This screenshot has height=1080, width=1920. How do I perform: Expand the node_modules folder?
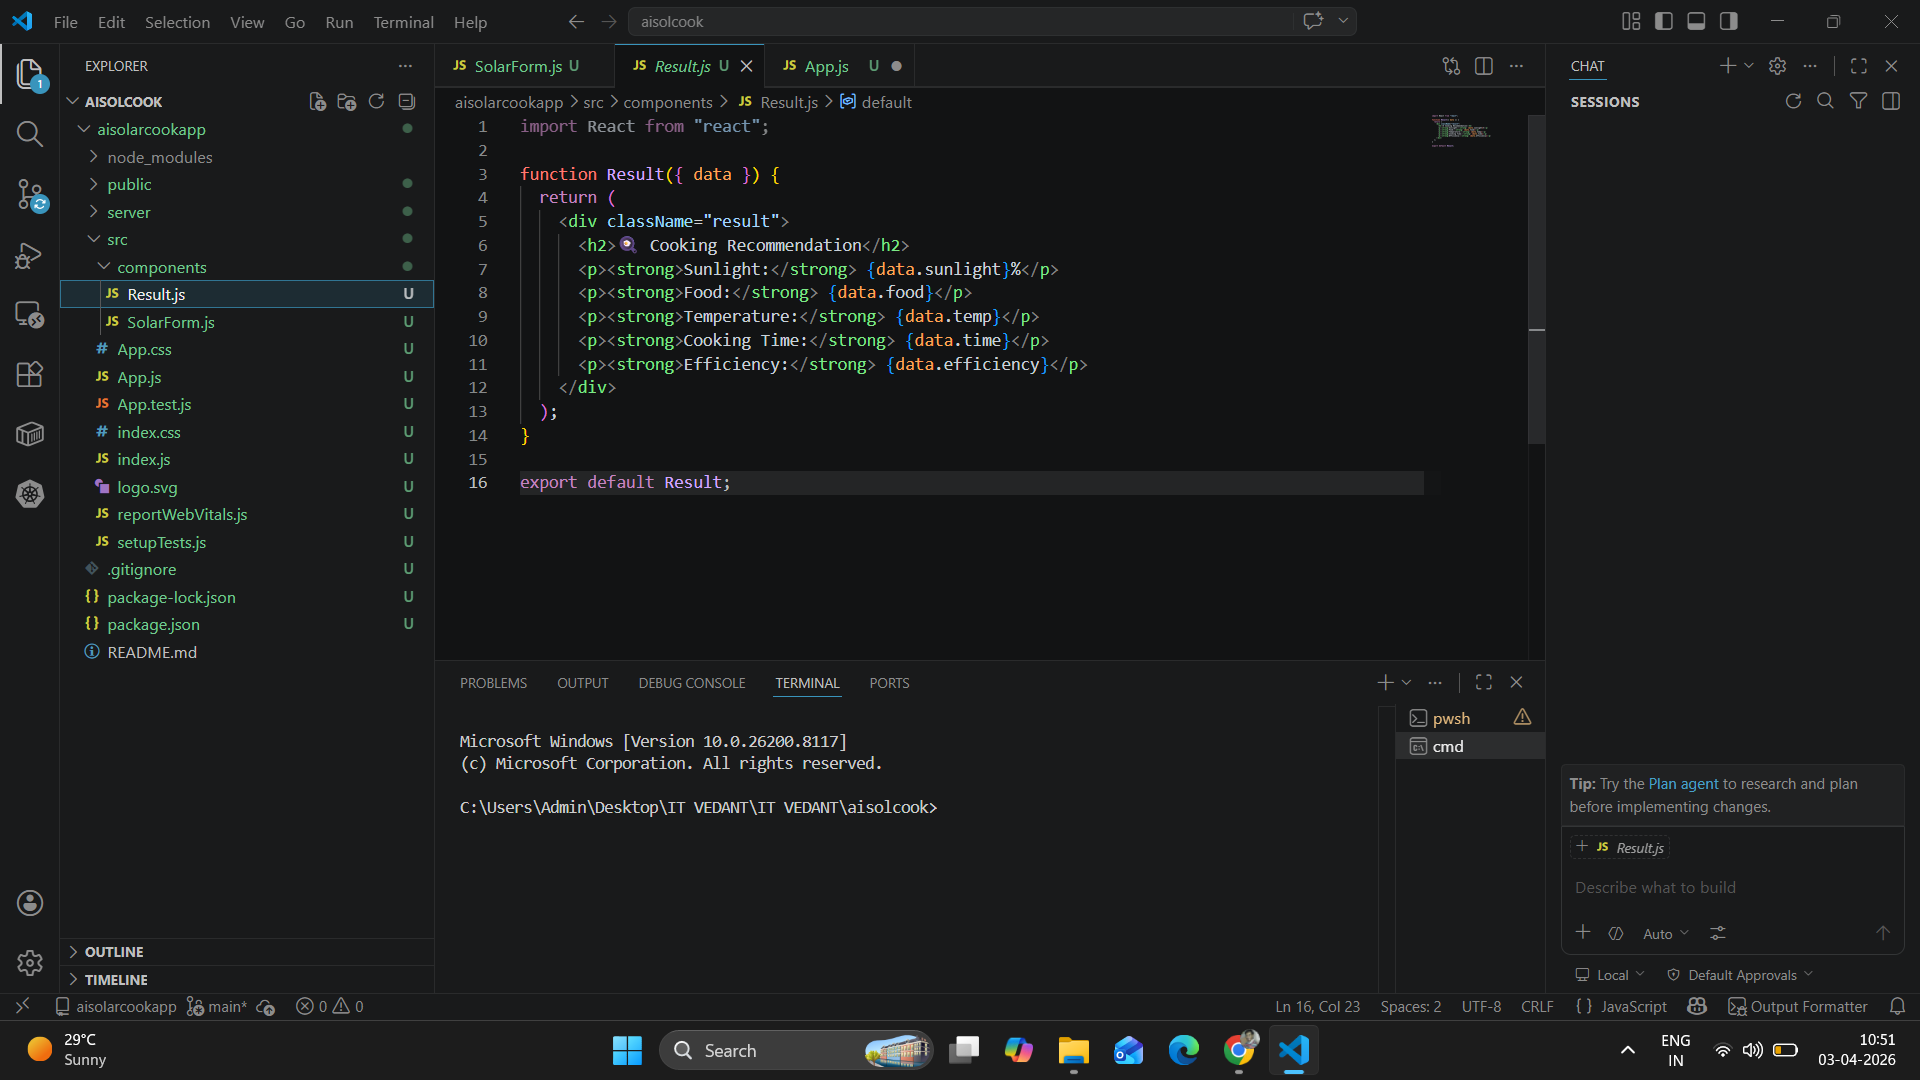click(160, 157)
